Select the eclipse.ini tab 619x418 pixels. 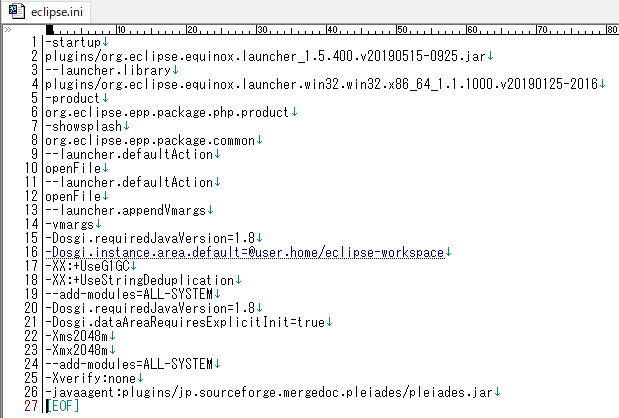46,11
